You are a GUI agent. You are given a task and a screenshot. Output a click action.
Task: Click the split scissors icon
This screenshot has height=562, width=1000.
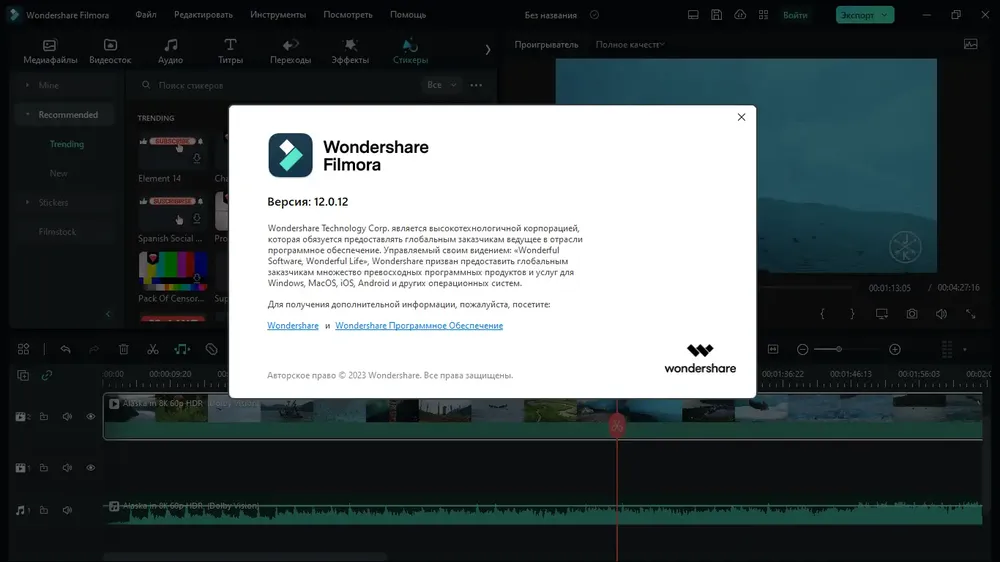(152, 349)
